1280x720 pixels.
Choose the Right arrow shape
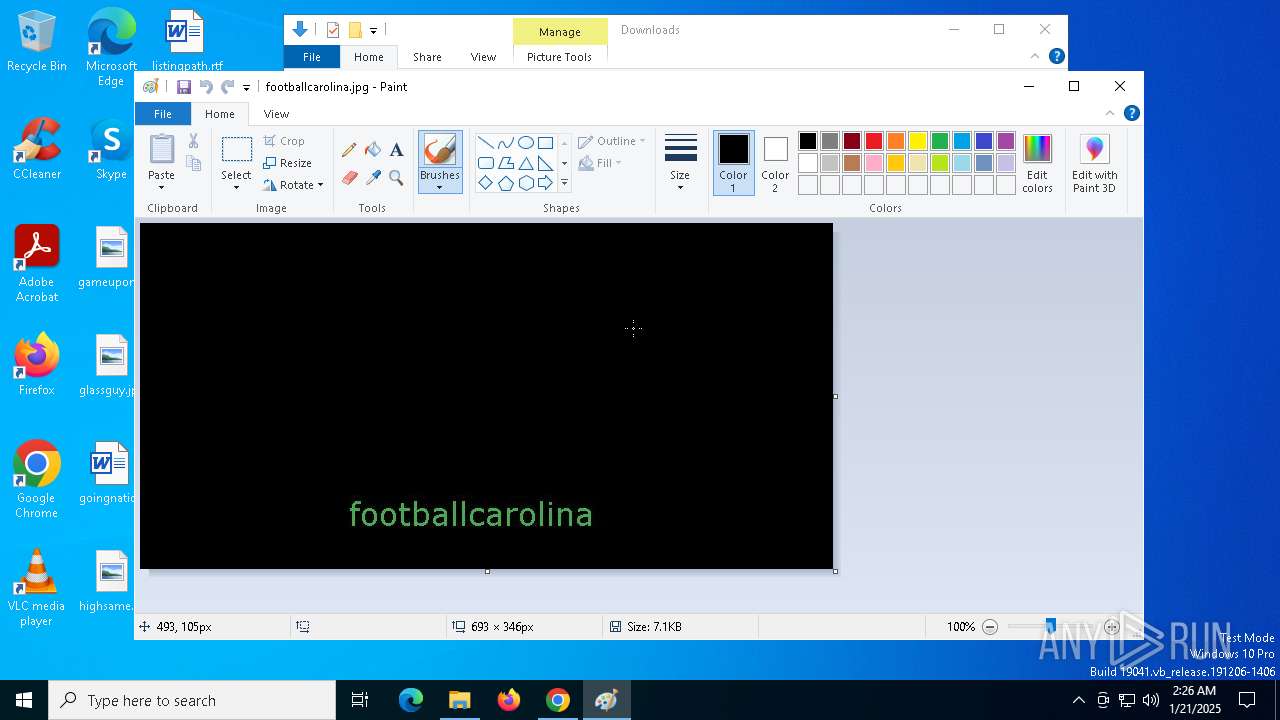[x=545, y=183]
